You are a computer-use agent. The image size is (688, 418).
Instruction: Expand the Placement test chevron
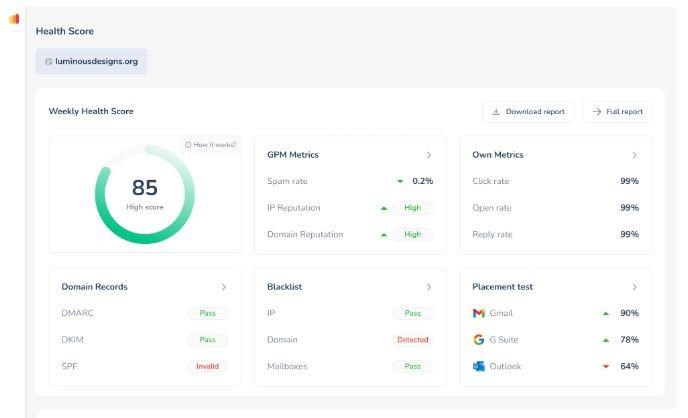pos(634,287)
